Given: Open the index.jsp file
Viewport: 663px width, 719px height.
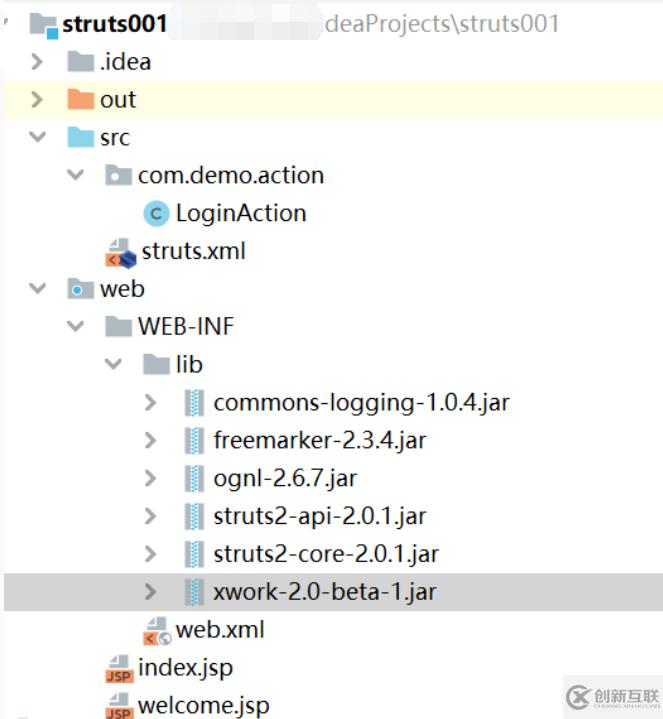Looking at the screenshot, I should [x=185, y=669].
